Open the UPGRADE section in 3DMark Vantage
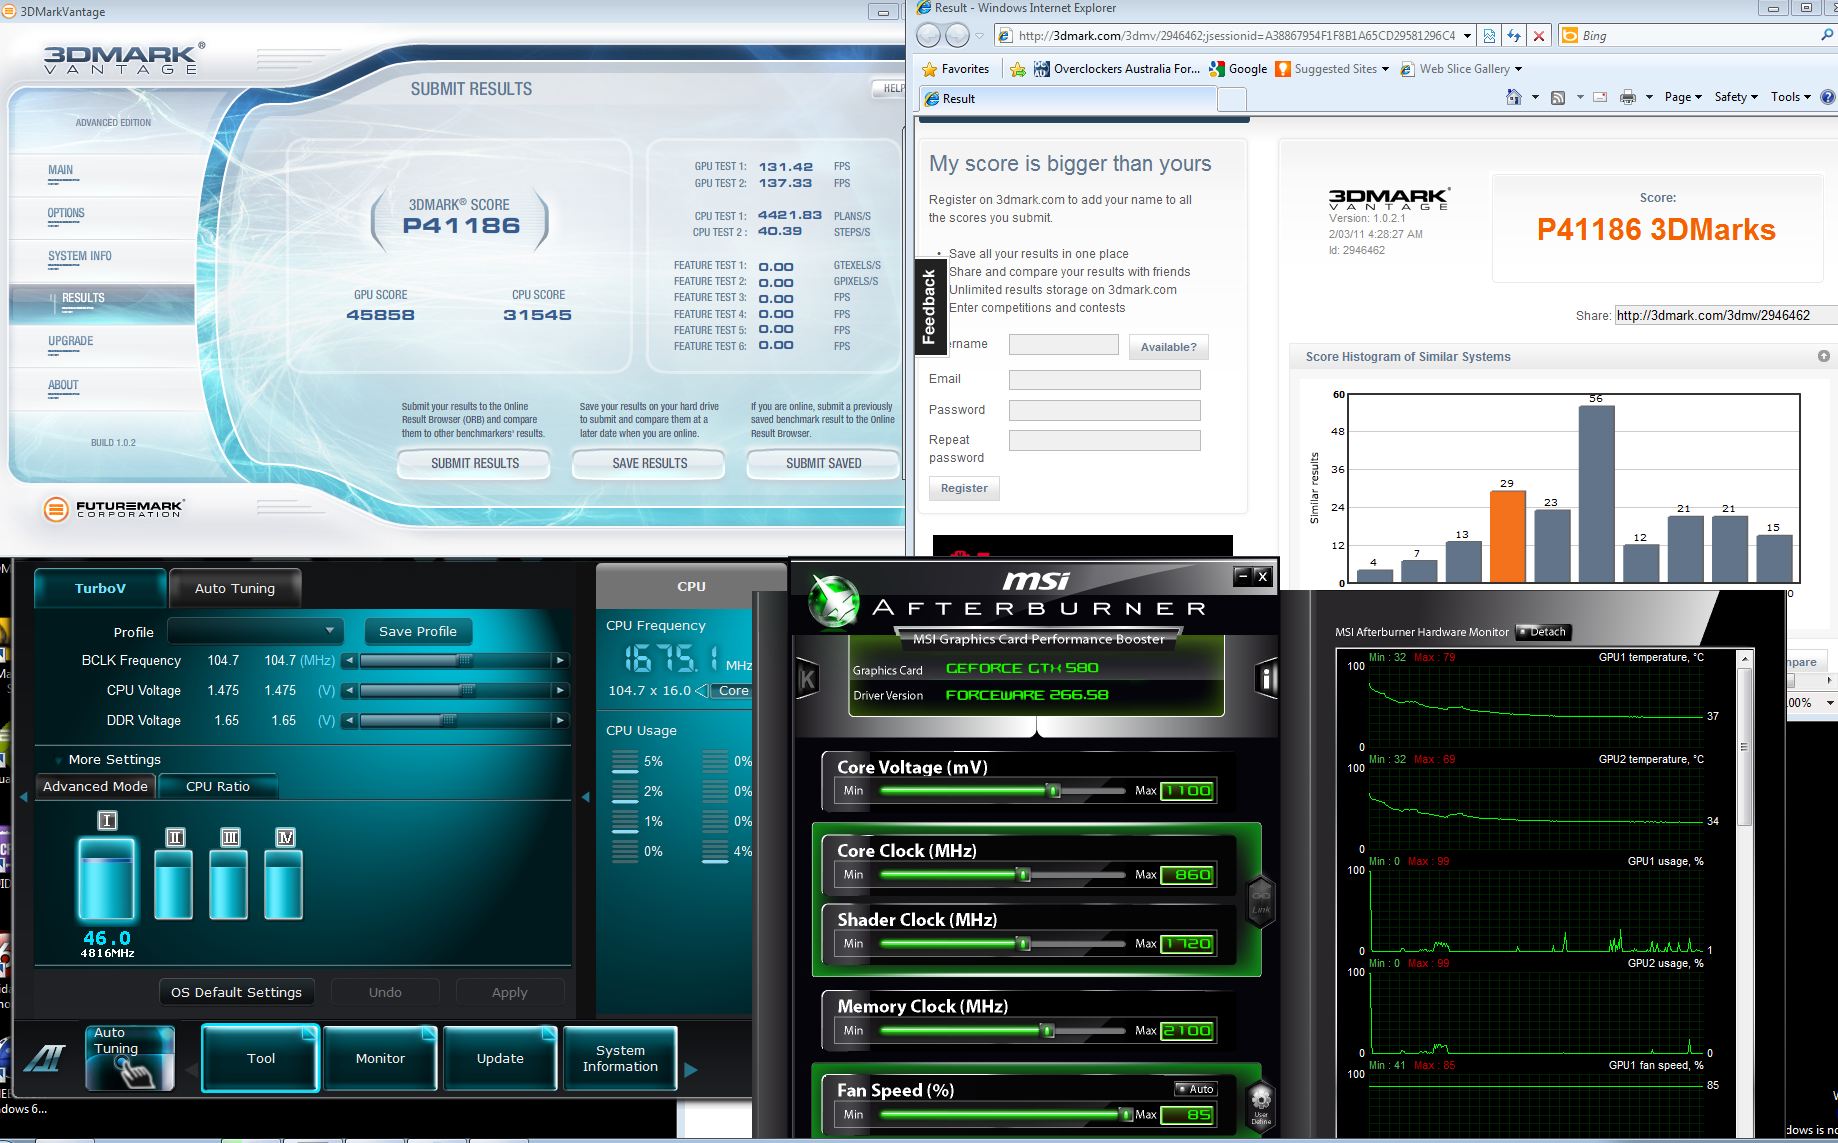 coord(70,341)
